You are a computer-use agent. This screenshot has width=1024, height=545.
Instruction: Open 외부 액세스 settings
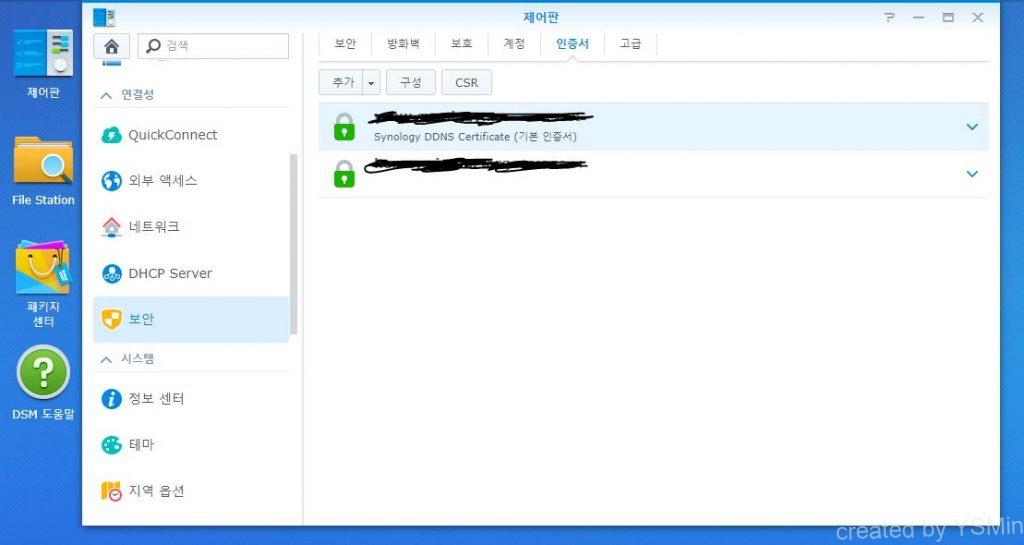(x=162, y=181)
